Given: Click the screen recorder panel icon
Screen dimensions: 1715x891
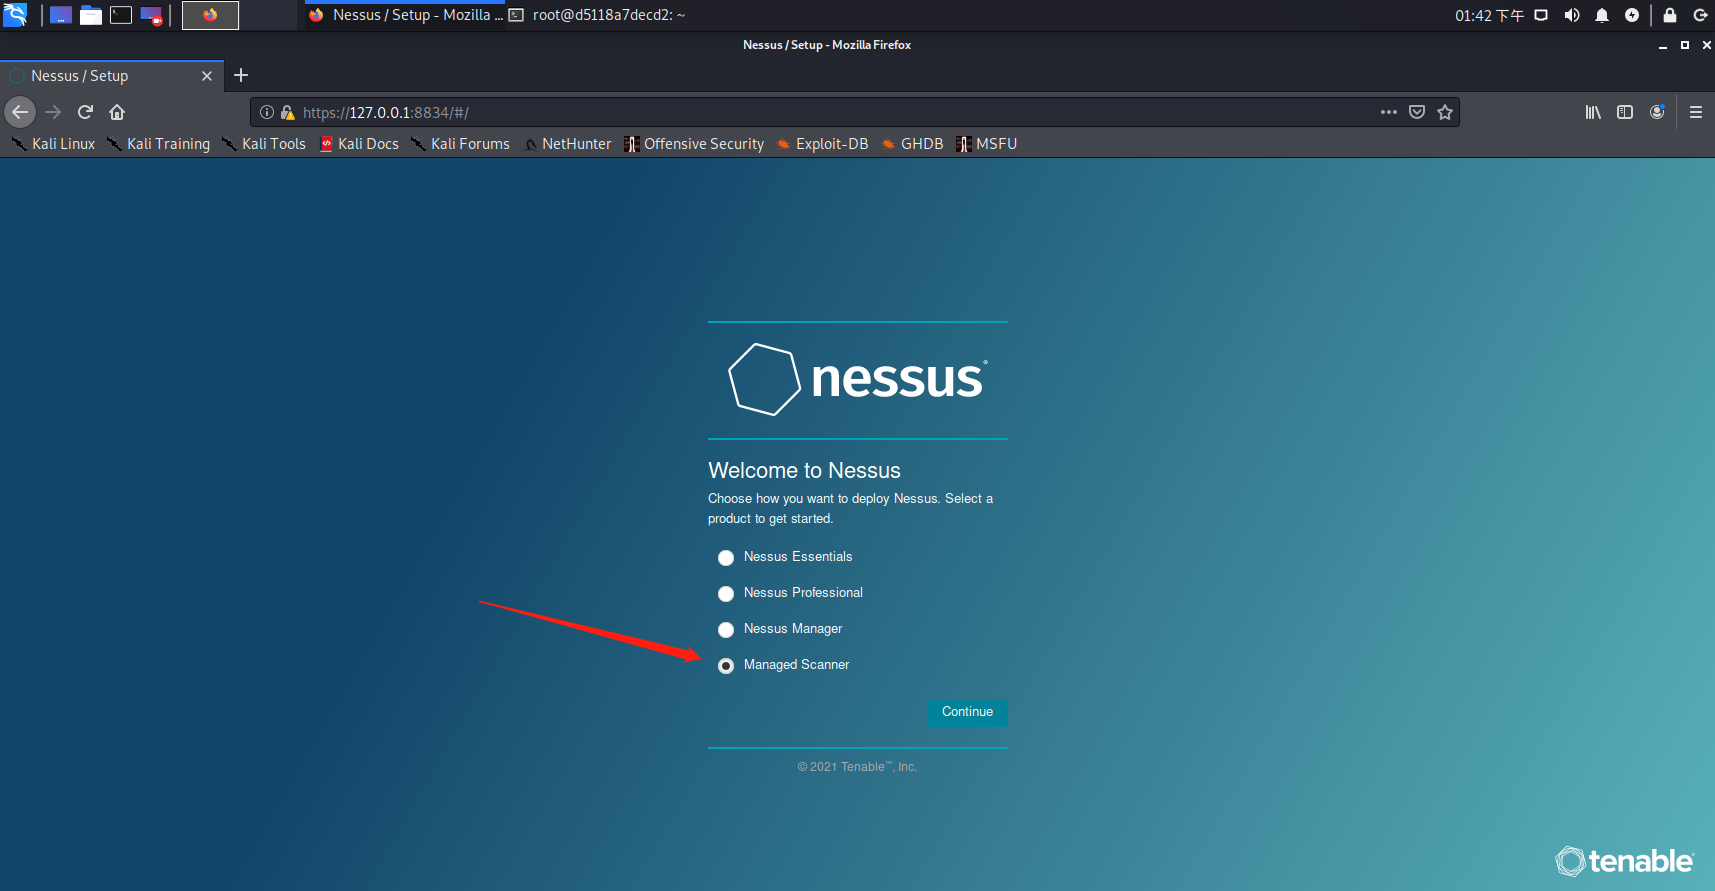Looking at the screenshot, I should [x=151, y=15].
